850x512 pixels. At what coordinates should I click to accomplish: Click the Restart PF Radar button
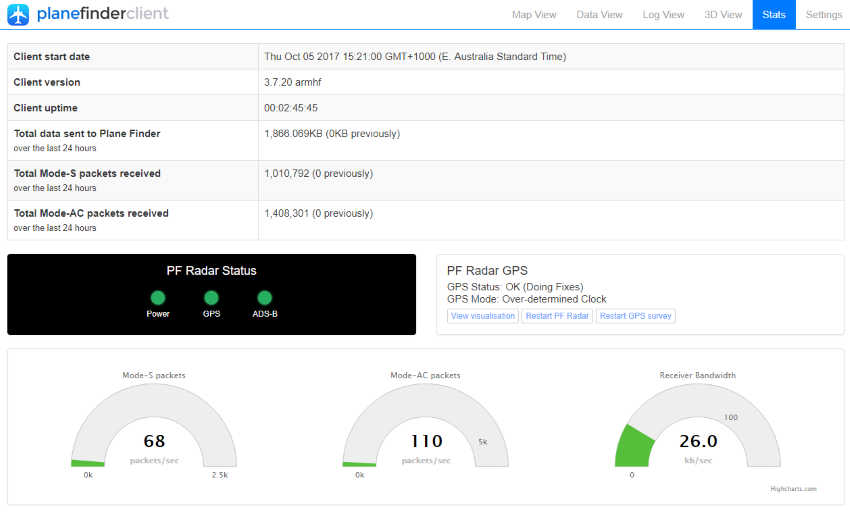[557, 316]
